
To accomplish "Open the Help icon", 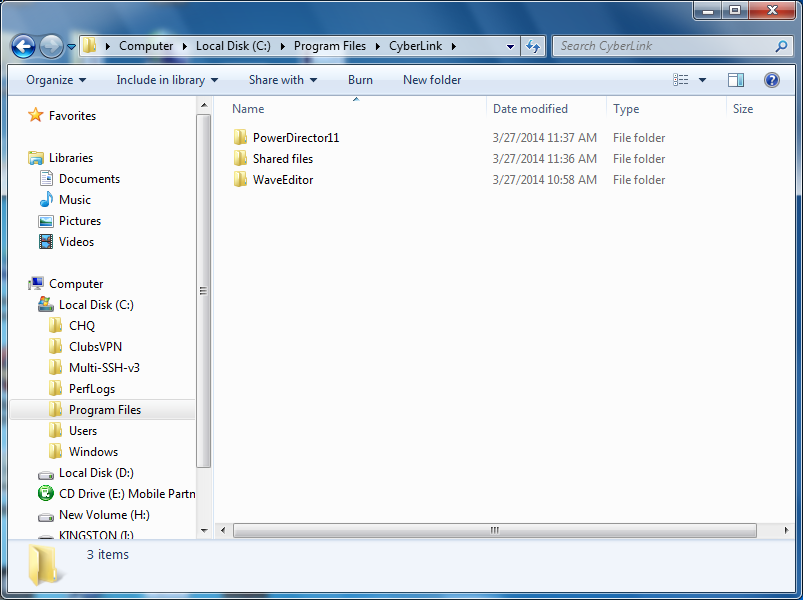I will [x=771, y=80].
